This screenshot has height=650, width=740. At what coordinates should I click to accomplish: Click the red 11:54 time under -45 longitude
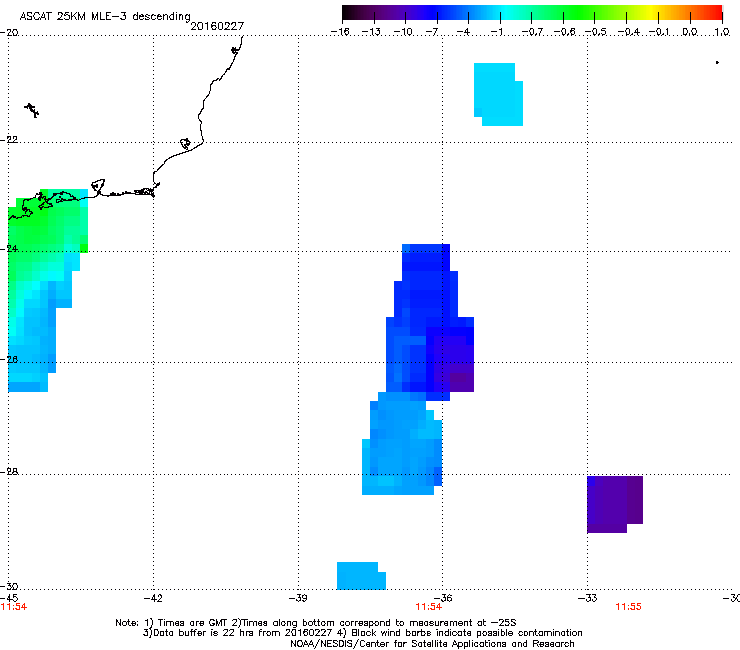pos(14,607)
